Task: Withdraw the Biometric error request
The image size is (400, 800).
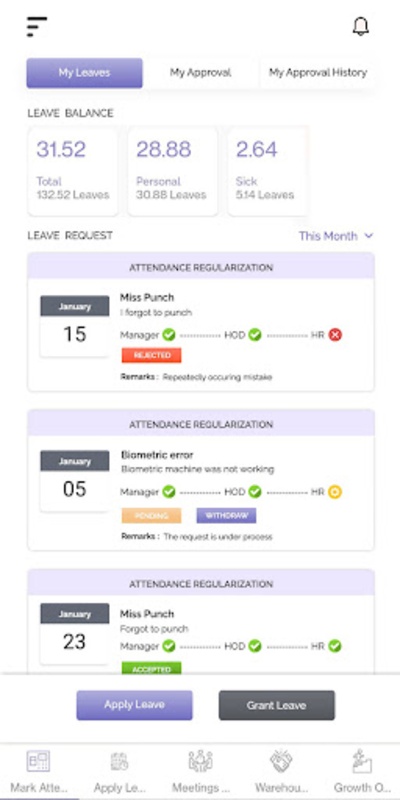Action: [x=226, y=516]
